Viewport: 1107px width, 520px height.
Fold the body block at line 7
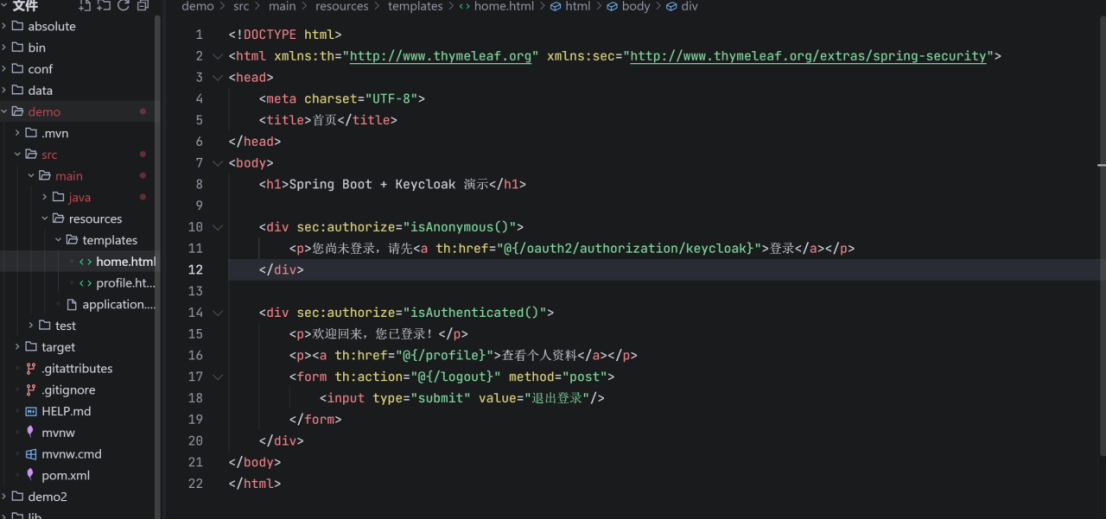point(217,163)
